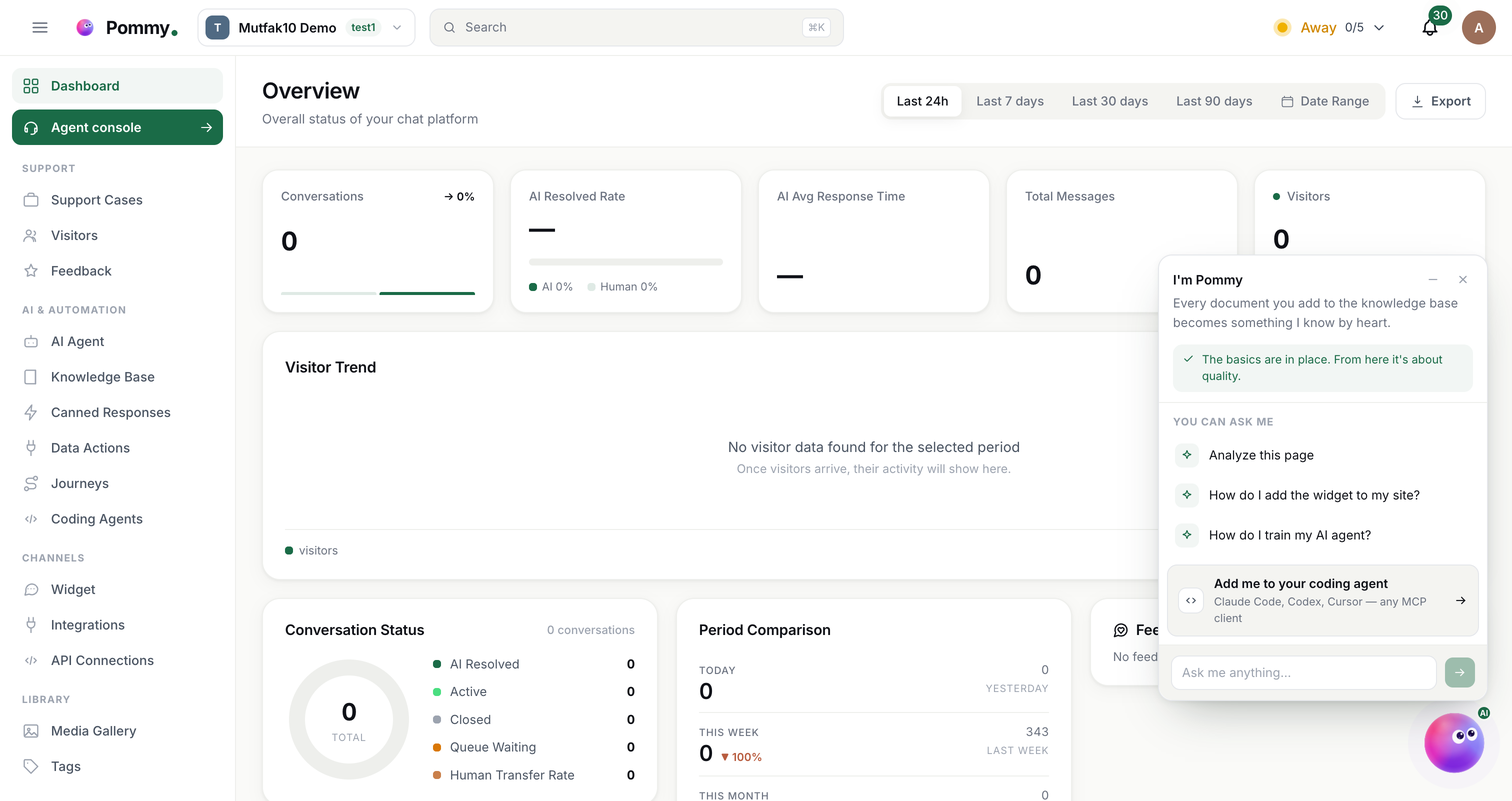Screen dimensions: 1512x801
Task: Click the Canned Responses lightning icon
Action: 31,413
